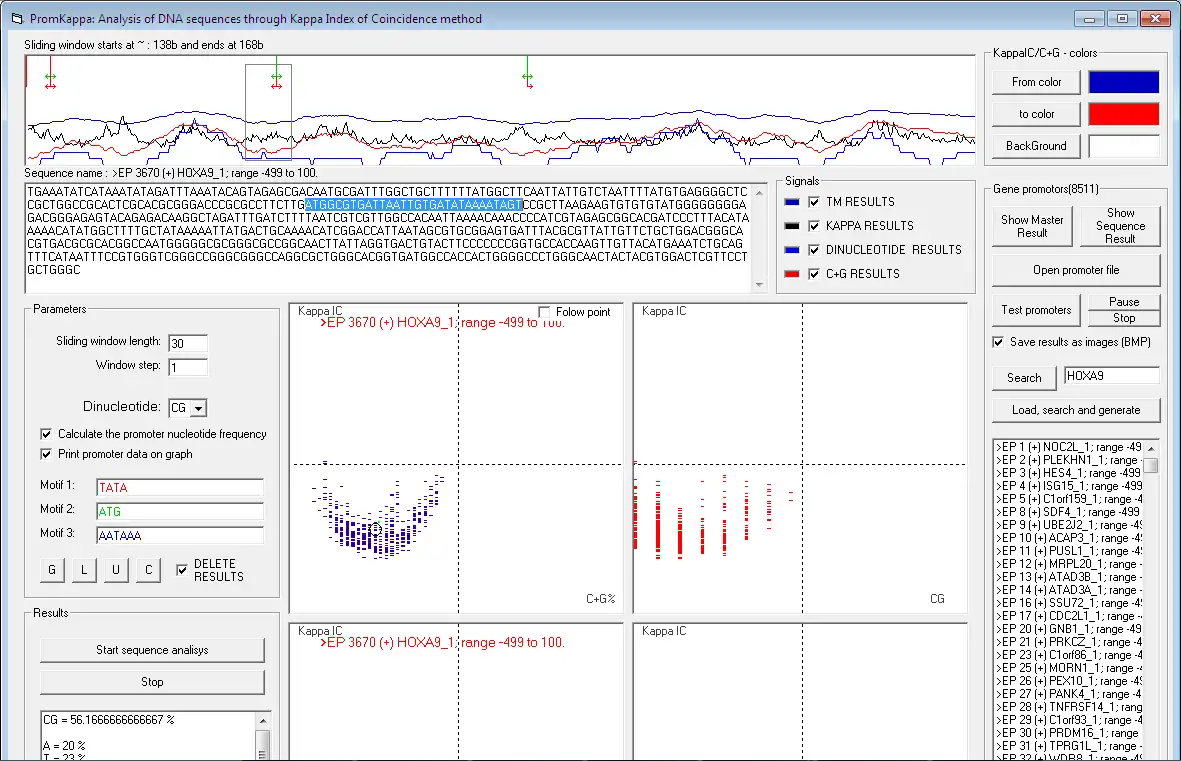The height and width of the screenshot is (761, 1181).
Task: Toggle DELETE RESULTS checkbox
Action: pos(182,570)
